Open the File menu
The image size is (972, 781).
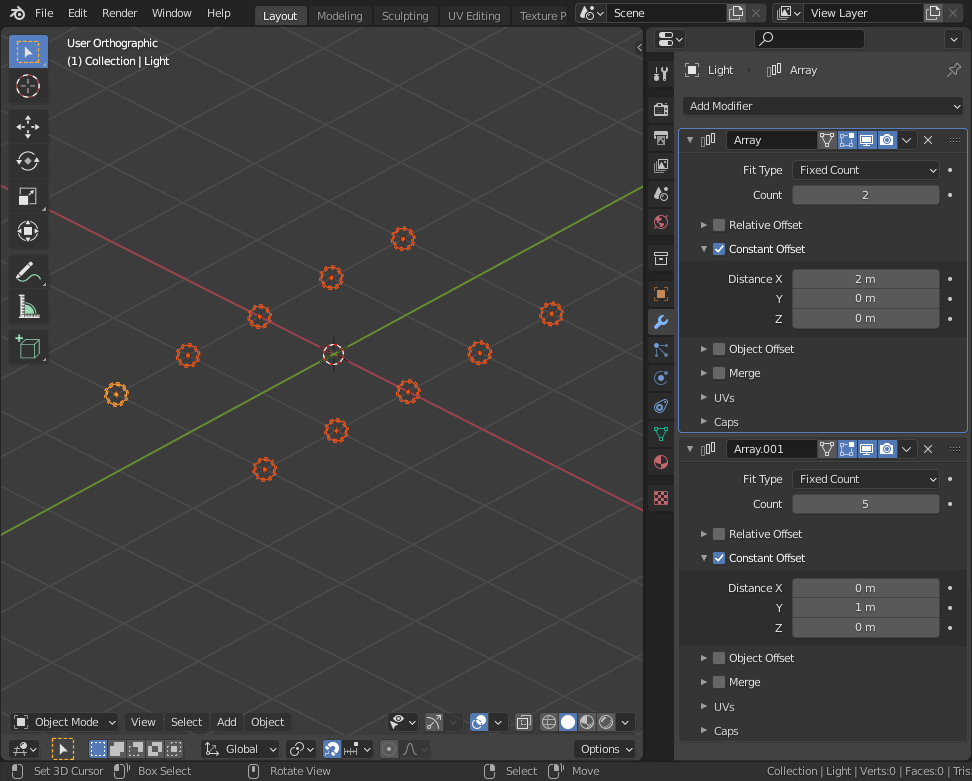click(44, 13)
